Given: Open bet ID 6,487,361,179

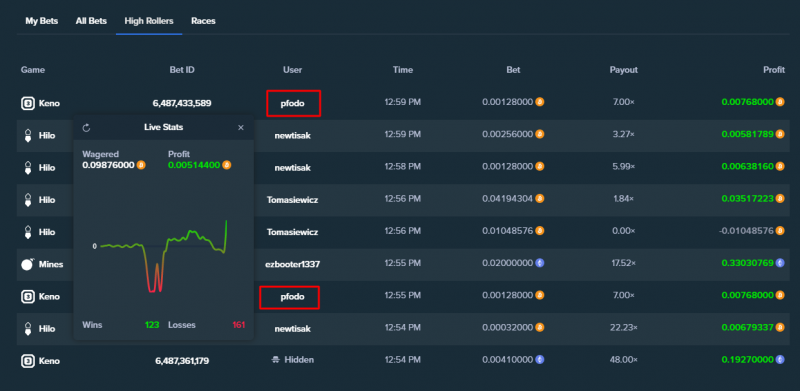Looking at the screenshot, I should click(x=182, y=361).
